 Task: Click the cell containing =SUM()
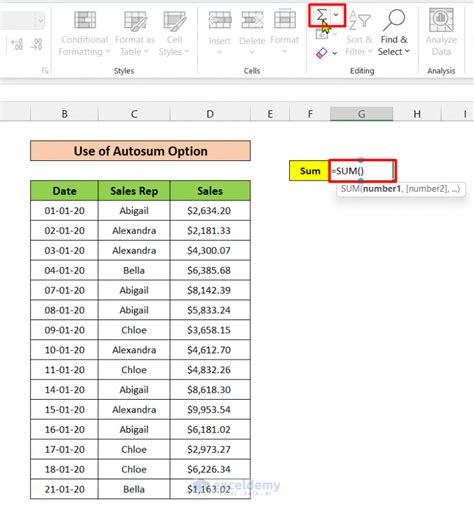(362, 171)
